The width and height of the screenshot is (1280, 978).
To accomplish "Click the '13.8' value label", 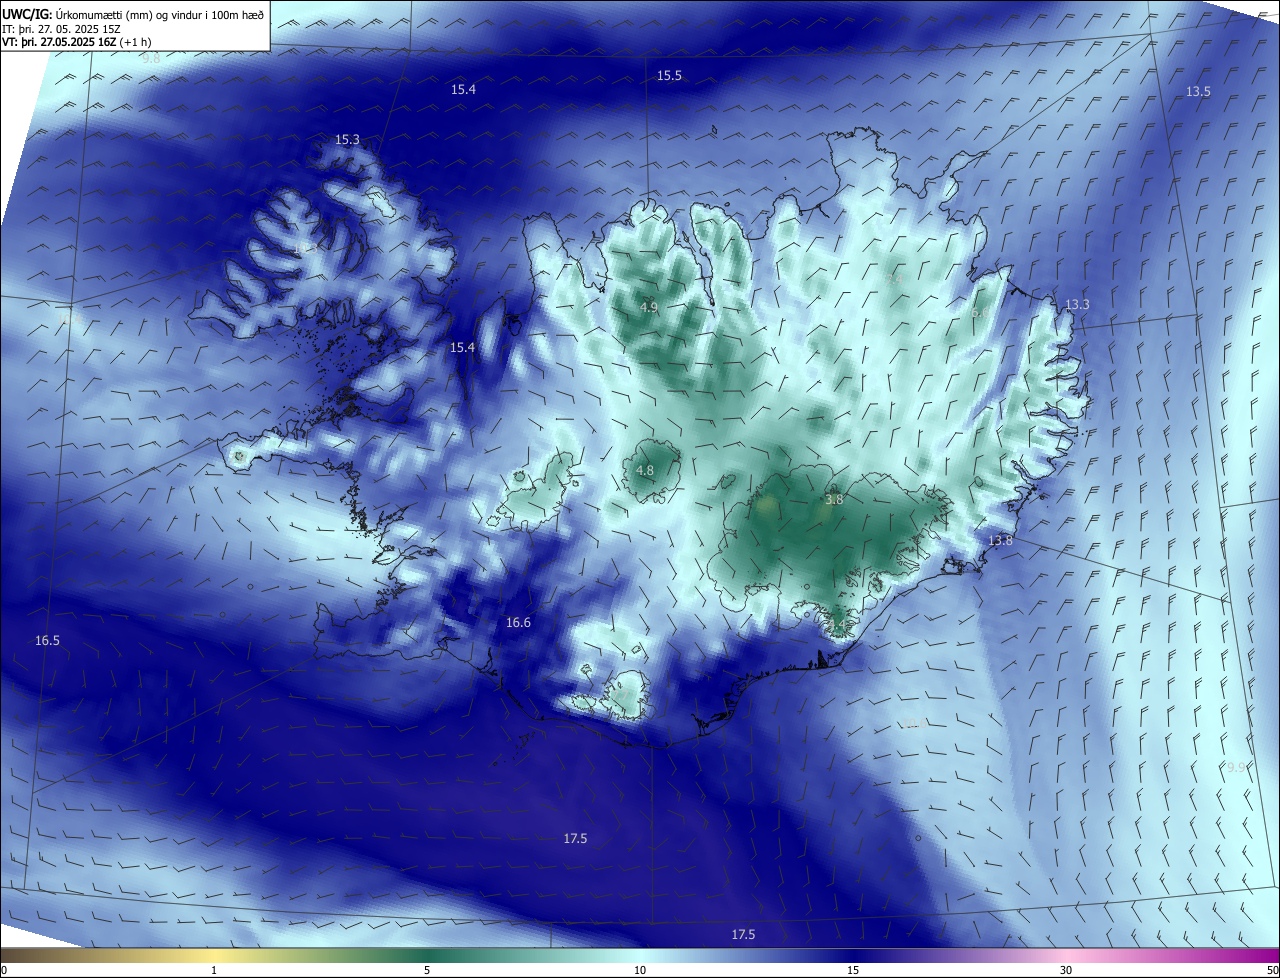I will point(1000,541).
